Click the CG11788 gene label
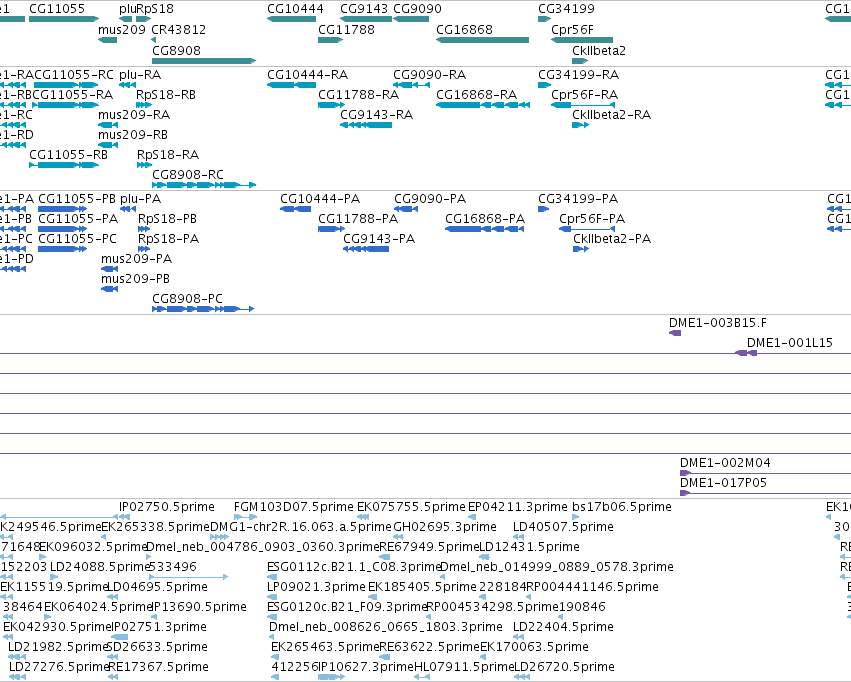 coord(346,30)
